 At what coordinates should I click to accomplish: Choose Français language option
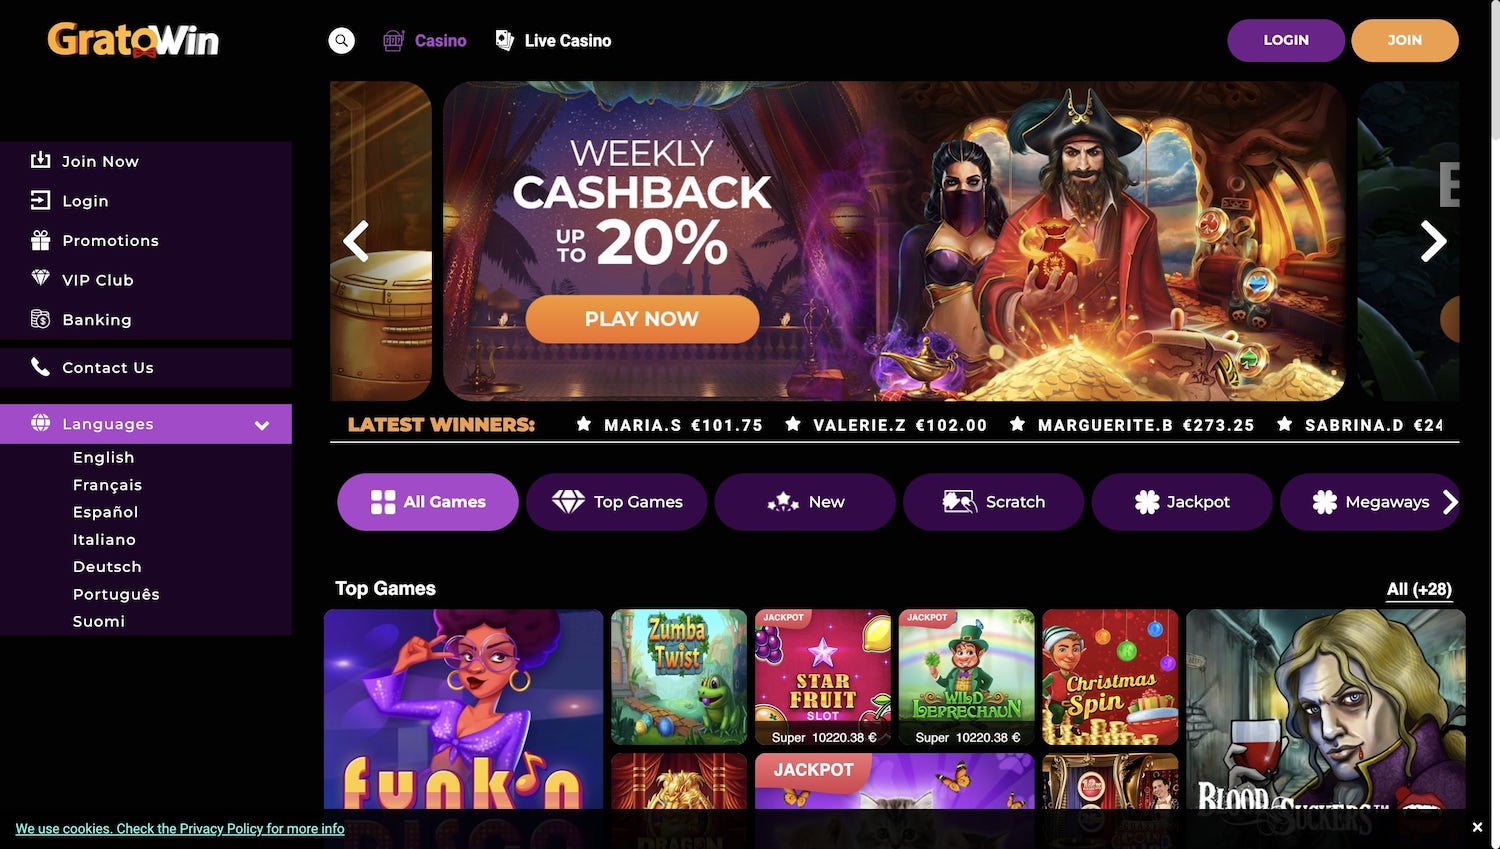coord(107,485)
